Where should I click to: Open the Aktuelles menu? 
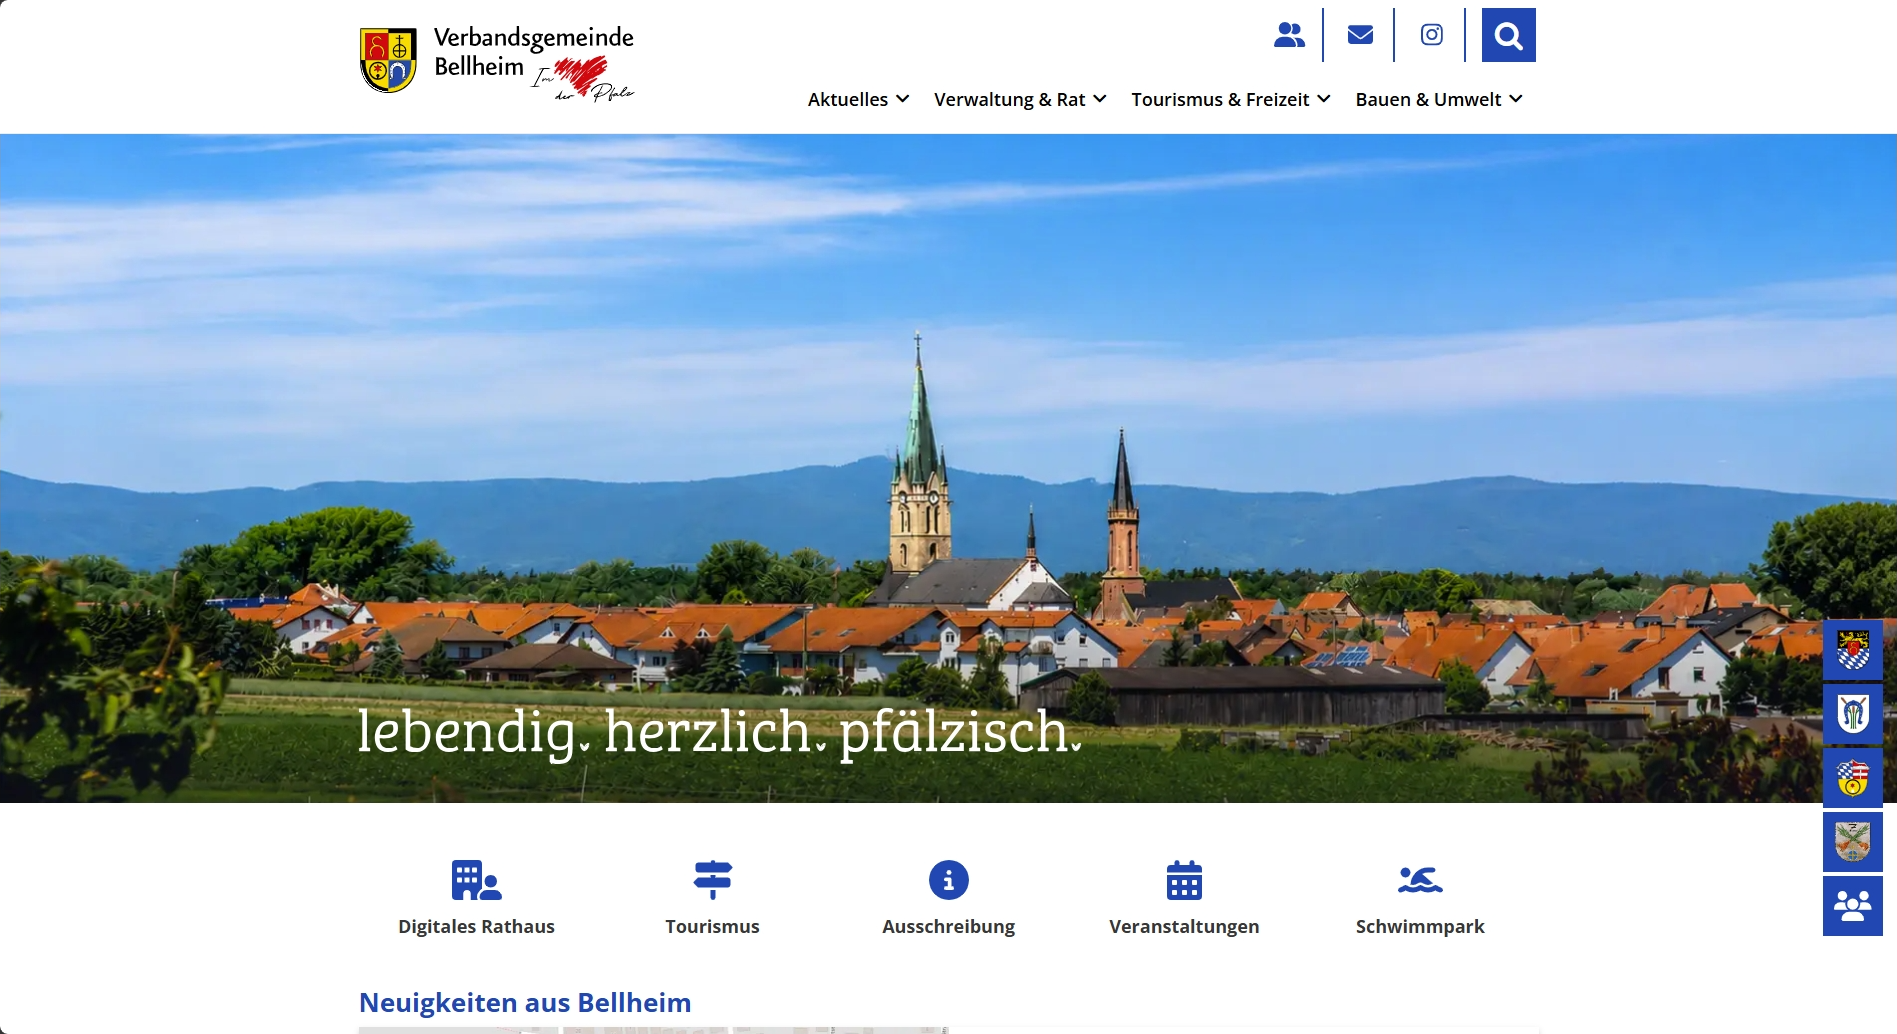[x=848, y=99]
